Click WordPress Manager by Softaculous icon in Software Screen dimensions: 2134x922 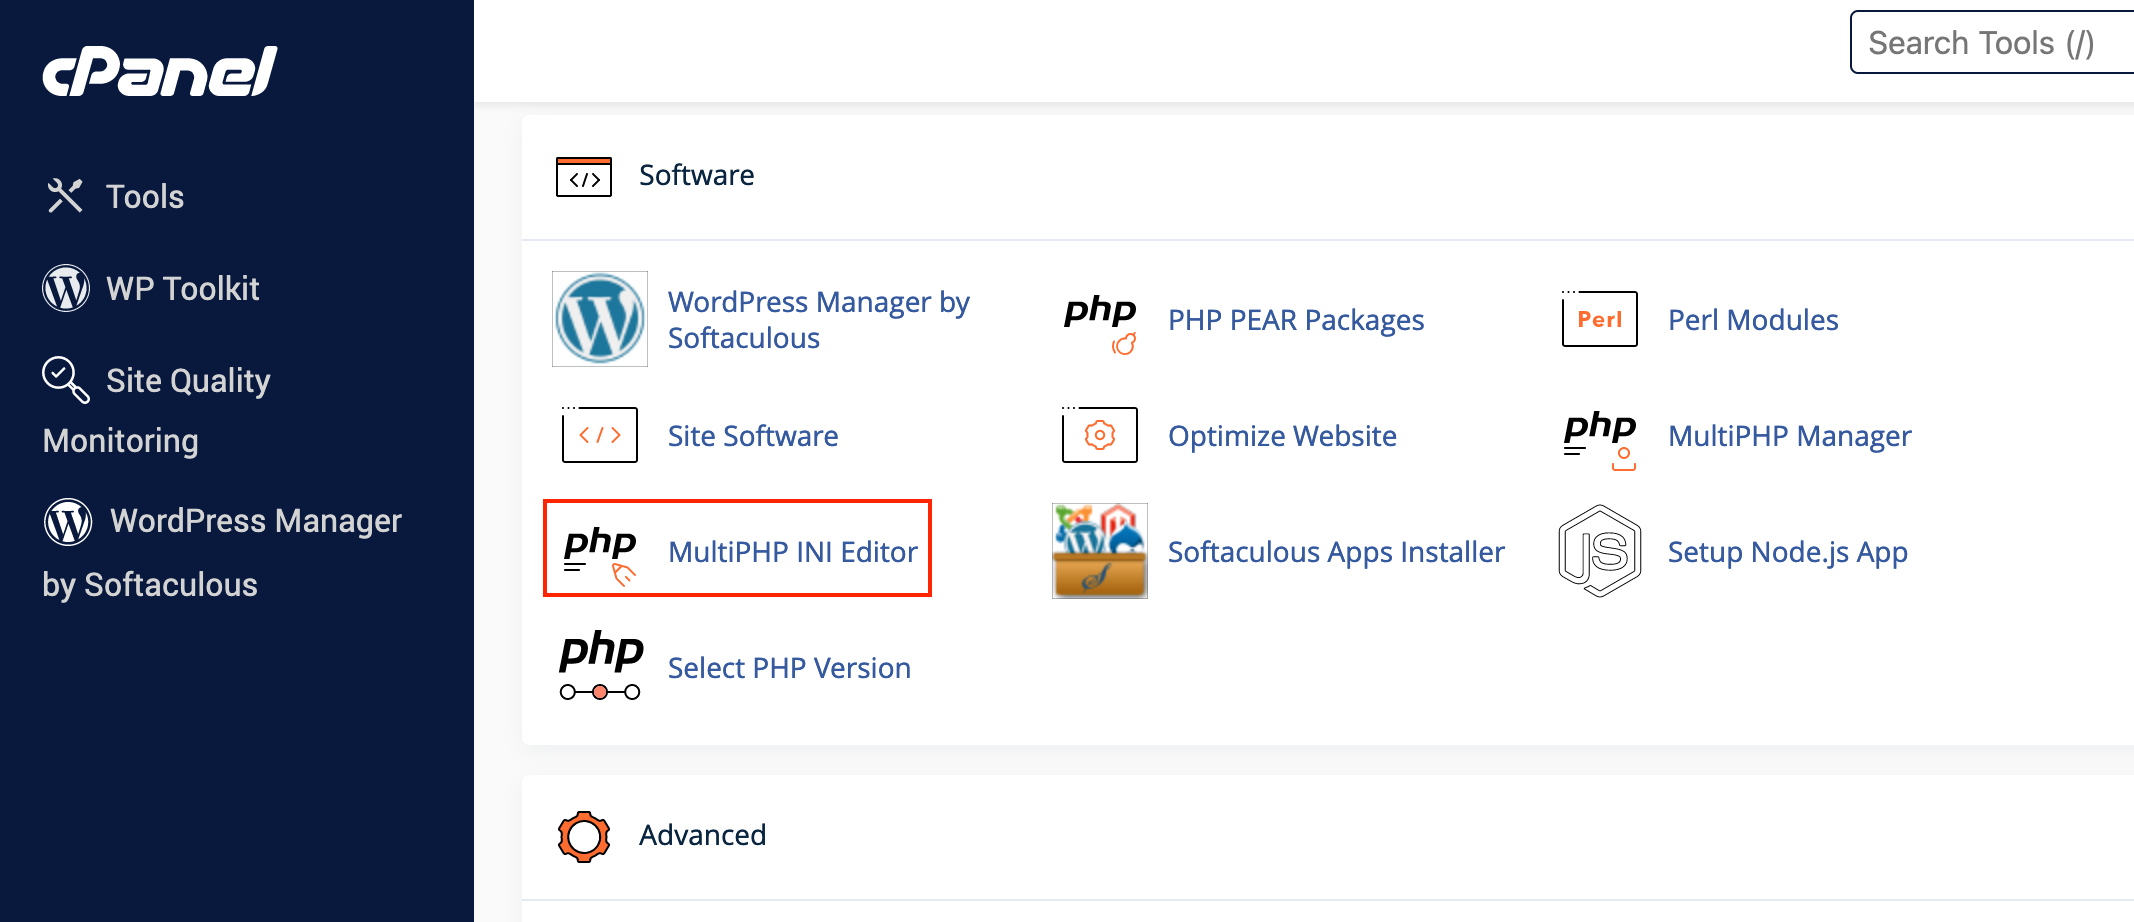[x=600, y=319]
